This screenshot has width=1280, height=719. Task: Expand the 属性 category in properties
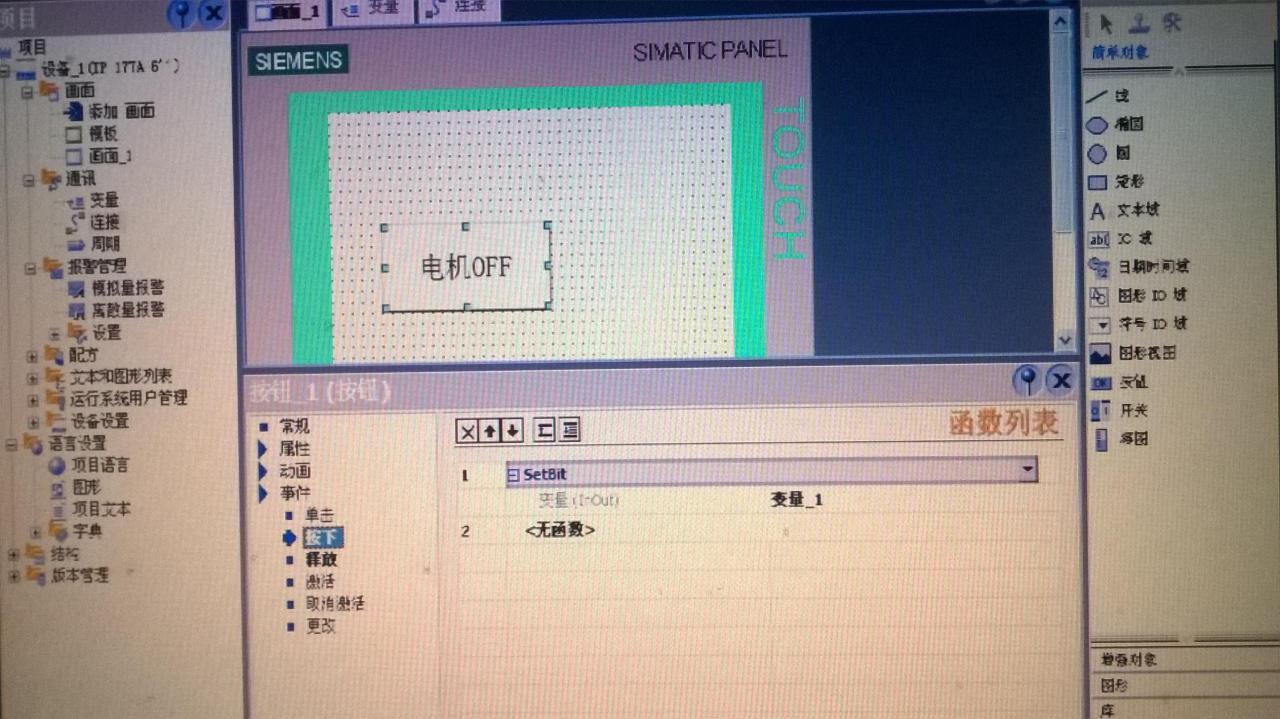coord(263,449)
